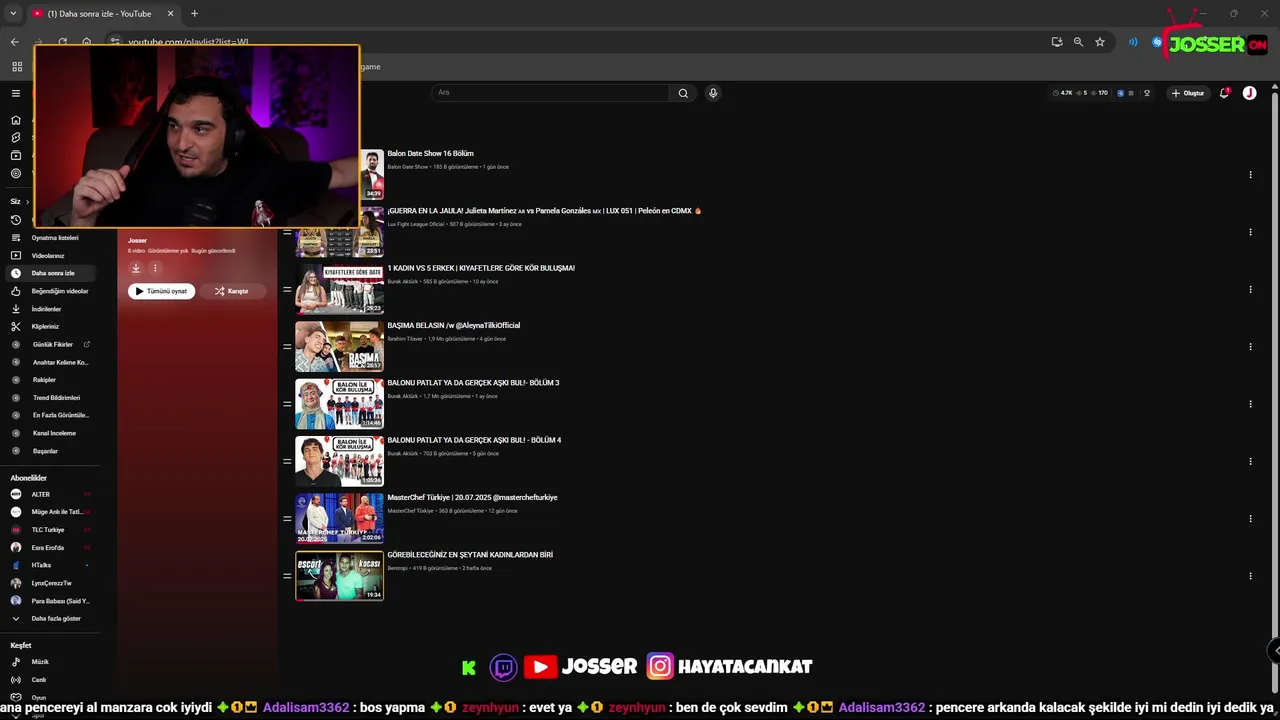Open the blue Shazam extension icon
This screenshot has height=720, width=1280.
tap(1157, 42)
